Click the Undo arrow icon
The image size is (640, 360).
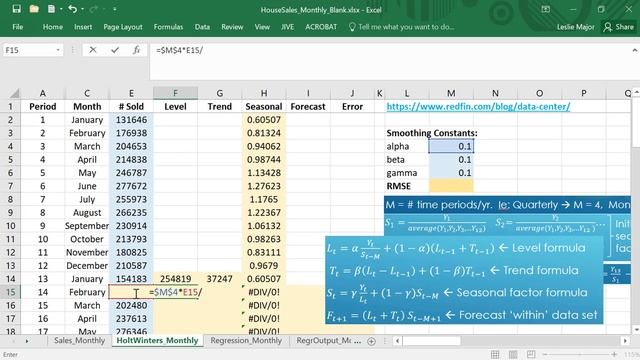72,9
